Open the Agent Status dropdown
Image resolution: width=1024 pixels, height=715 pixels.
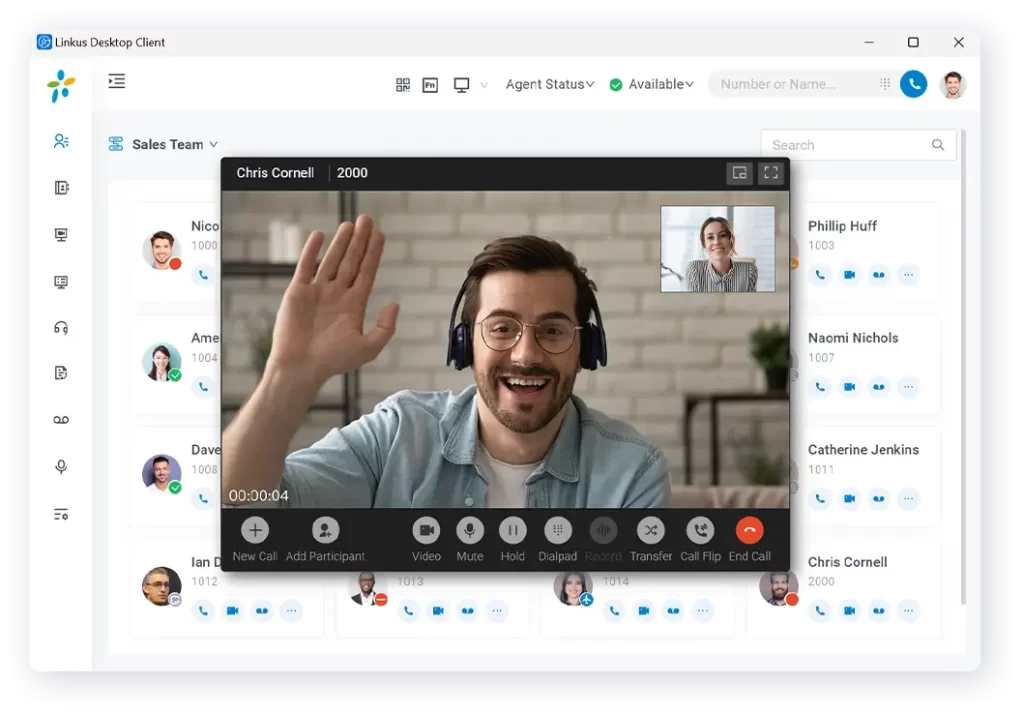tap(549, 85)
